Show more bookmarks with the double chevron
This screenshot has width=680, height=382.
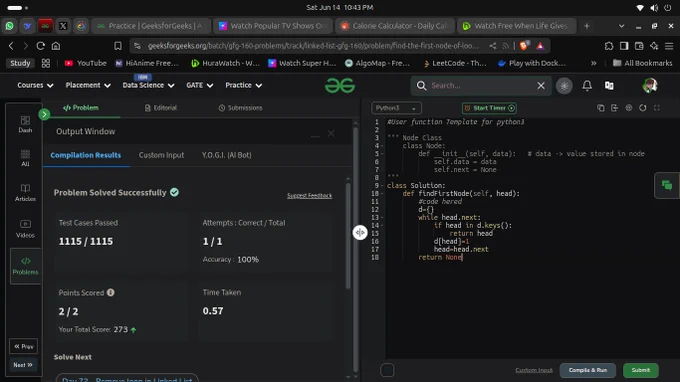click(x=593, y=63)
